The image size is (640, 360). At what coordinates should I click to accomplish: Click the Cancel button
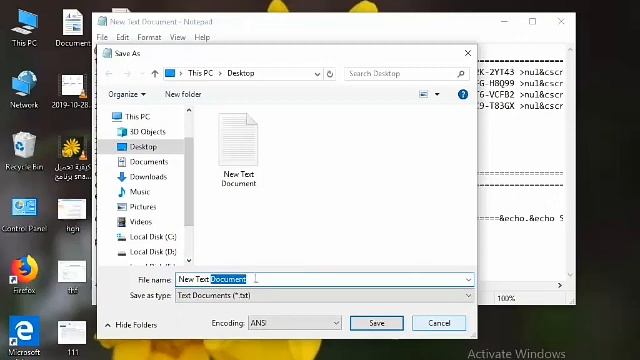[x=439, y=323]
